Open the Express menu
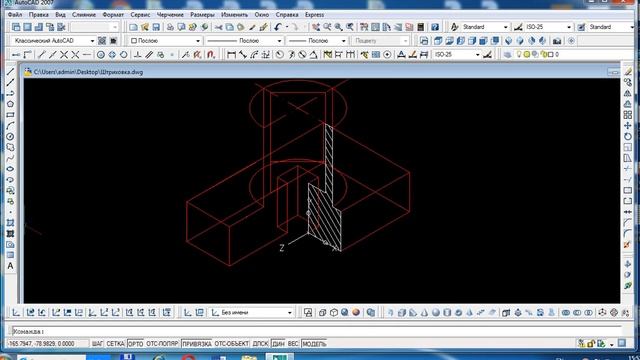640x360 pixels. pyautogui.click(x=314, y=15)
